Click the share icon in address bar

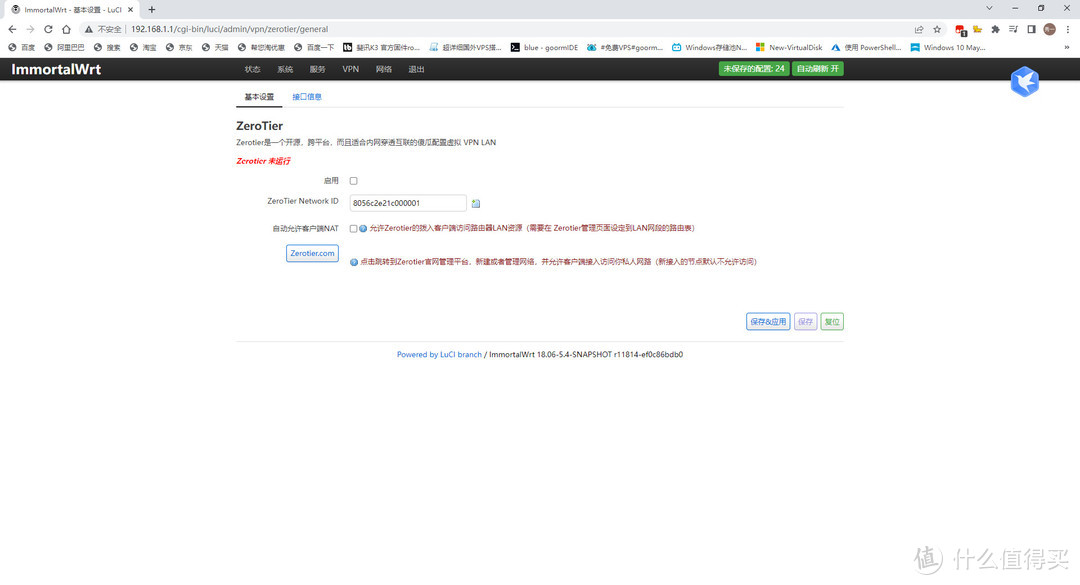click(x=919, y=29)
